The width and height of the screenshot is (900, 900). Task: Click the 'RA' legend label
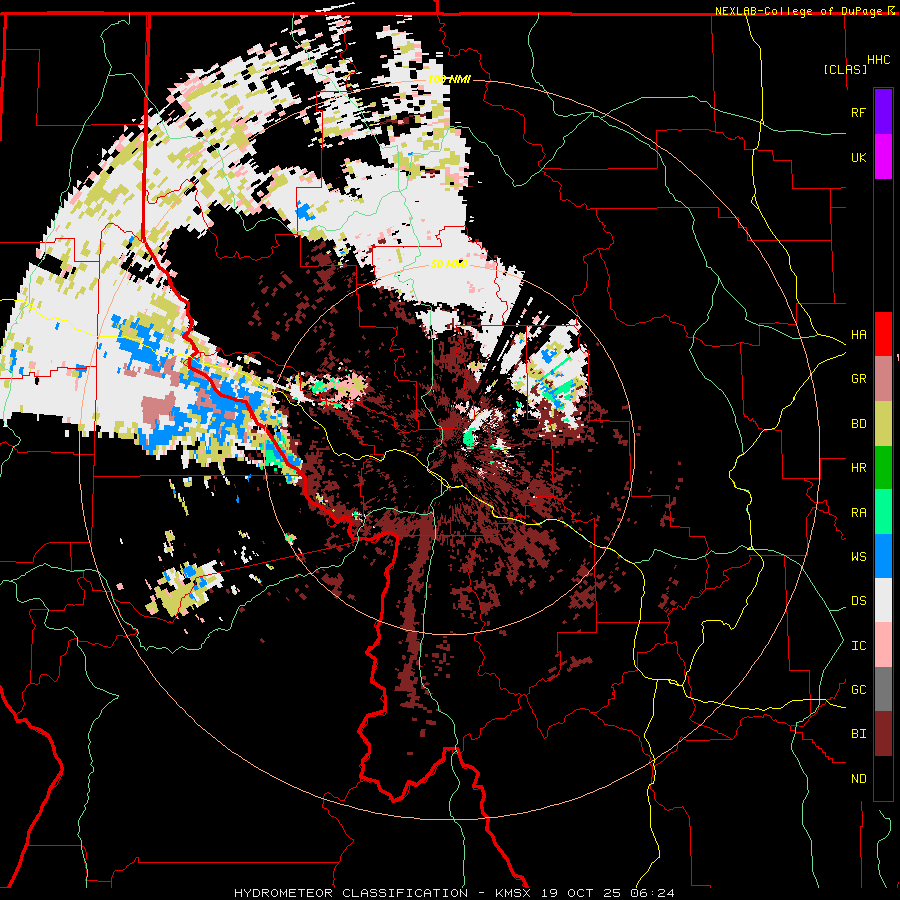coord(858,513)
